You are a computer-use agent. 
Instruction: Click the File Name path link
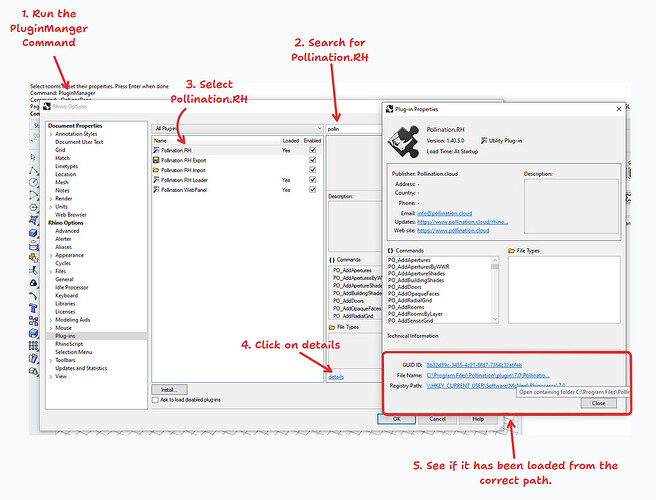point(488,375)
